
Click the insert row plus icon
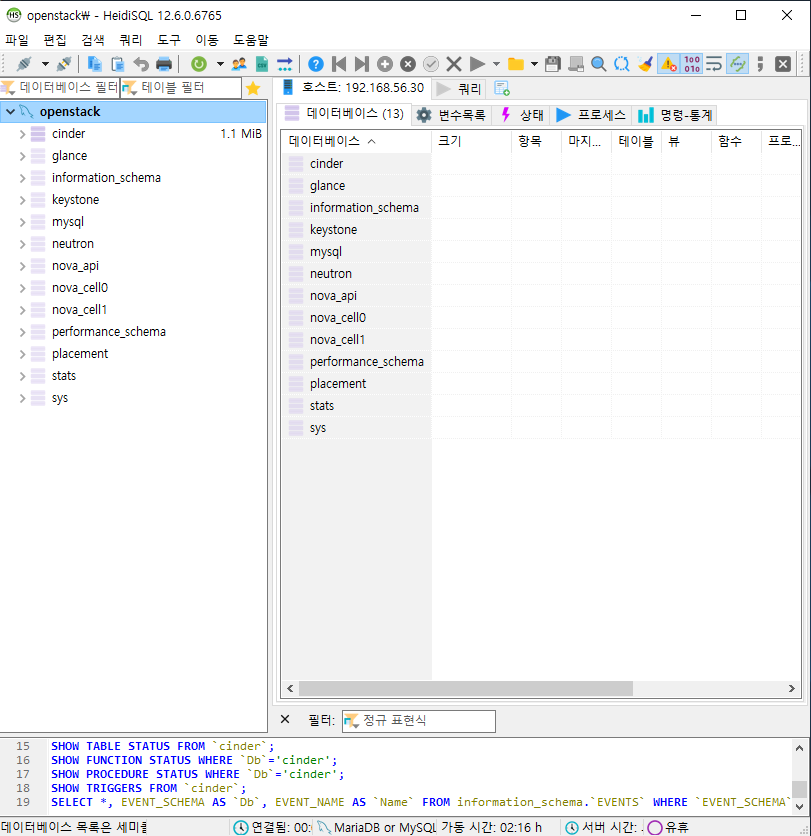(384, 64)
